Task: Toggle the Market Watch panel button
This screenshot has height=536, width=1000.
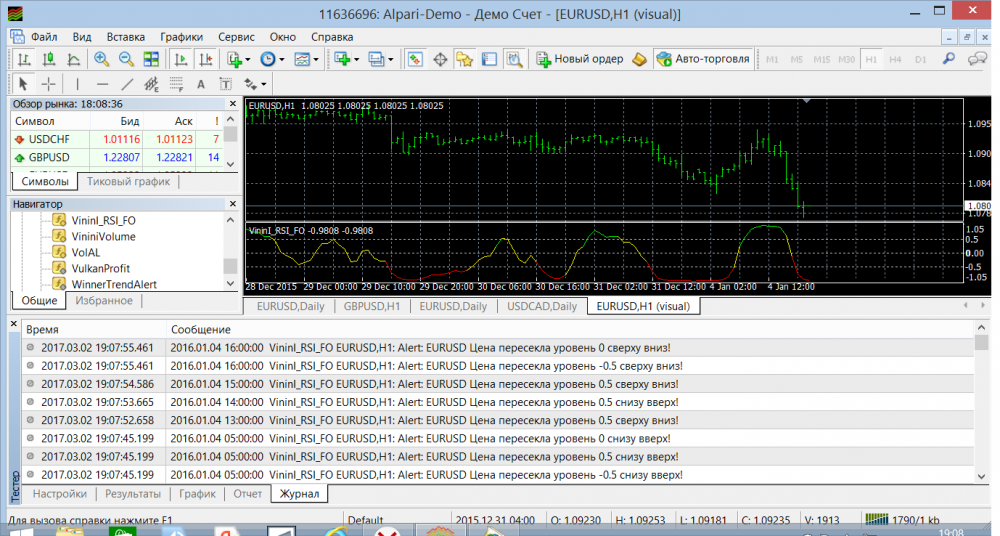Action: pos(415,59)
